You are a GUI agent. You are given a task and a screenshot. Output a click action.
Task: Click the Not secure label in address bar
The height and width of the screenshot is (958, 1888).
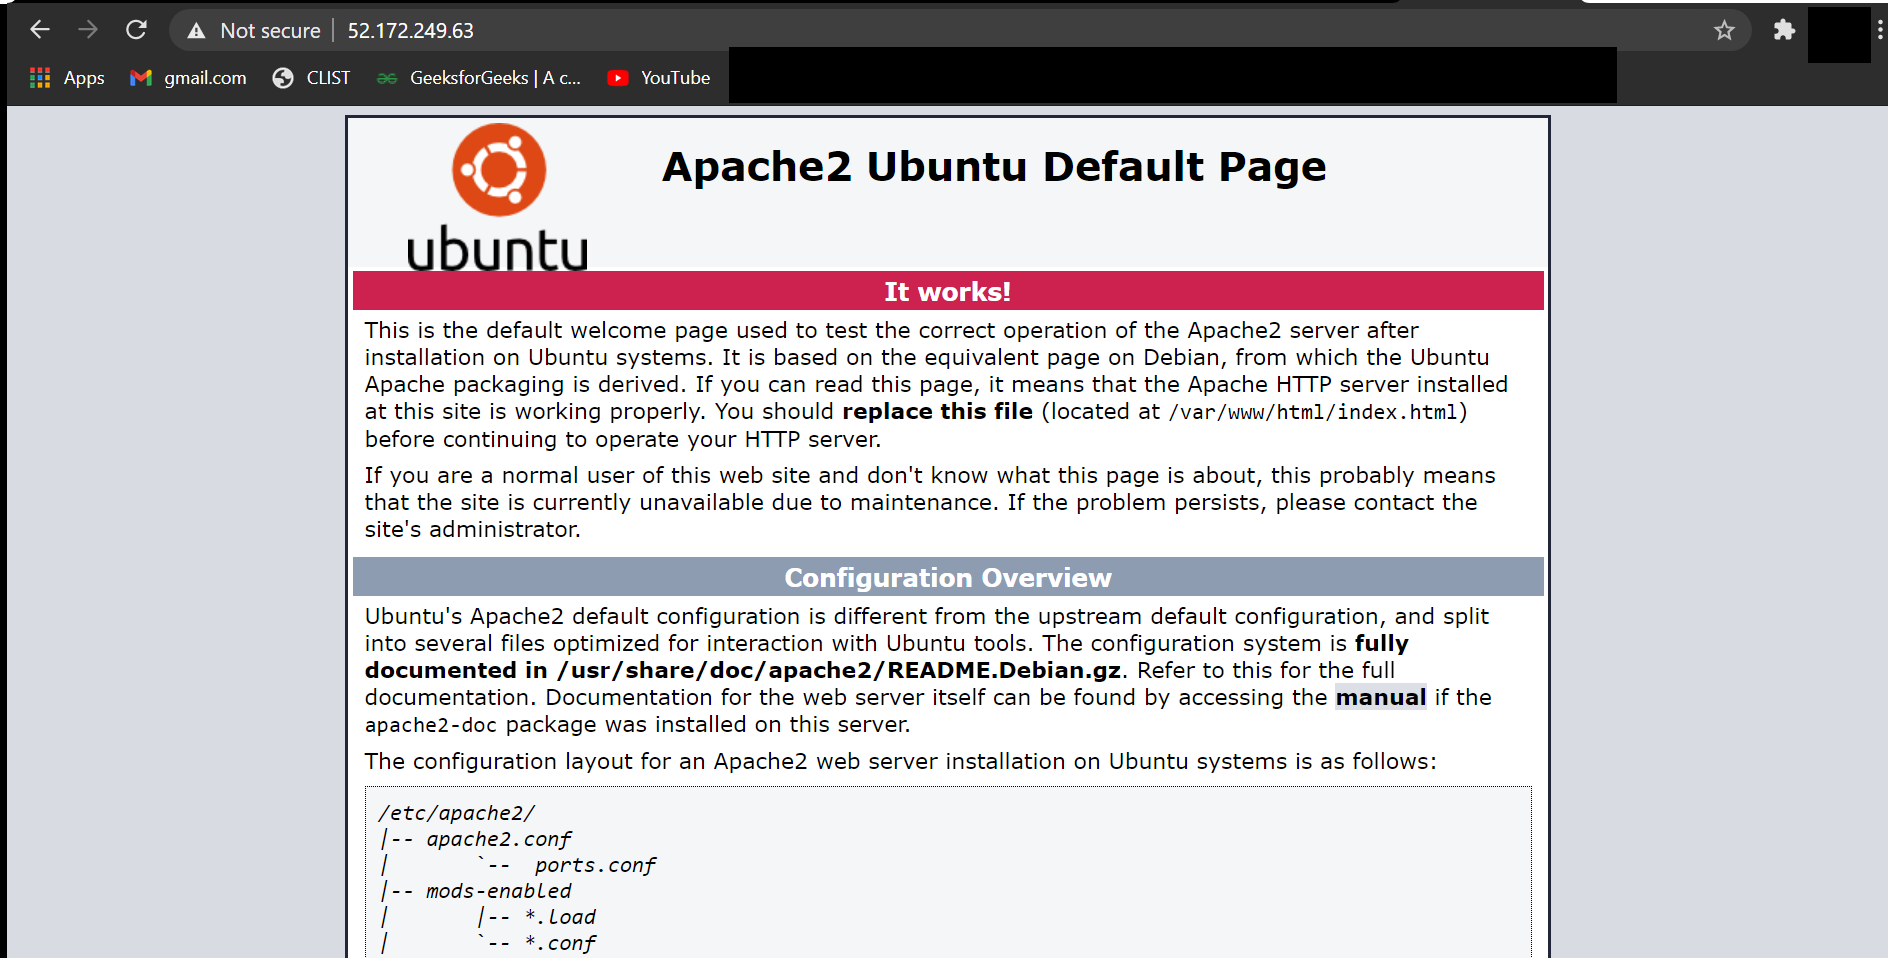pyautogui.click(x=270, y=31)
